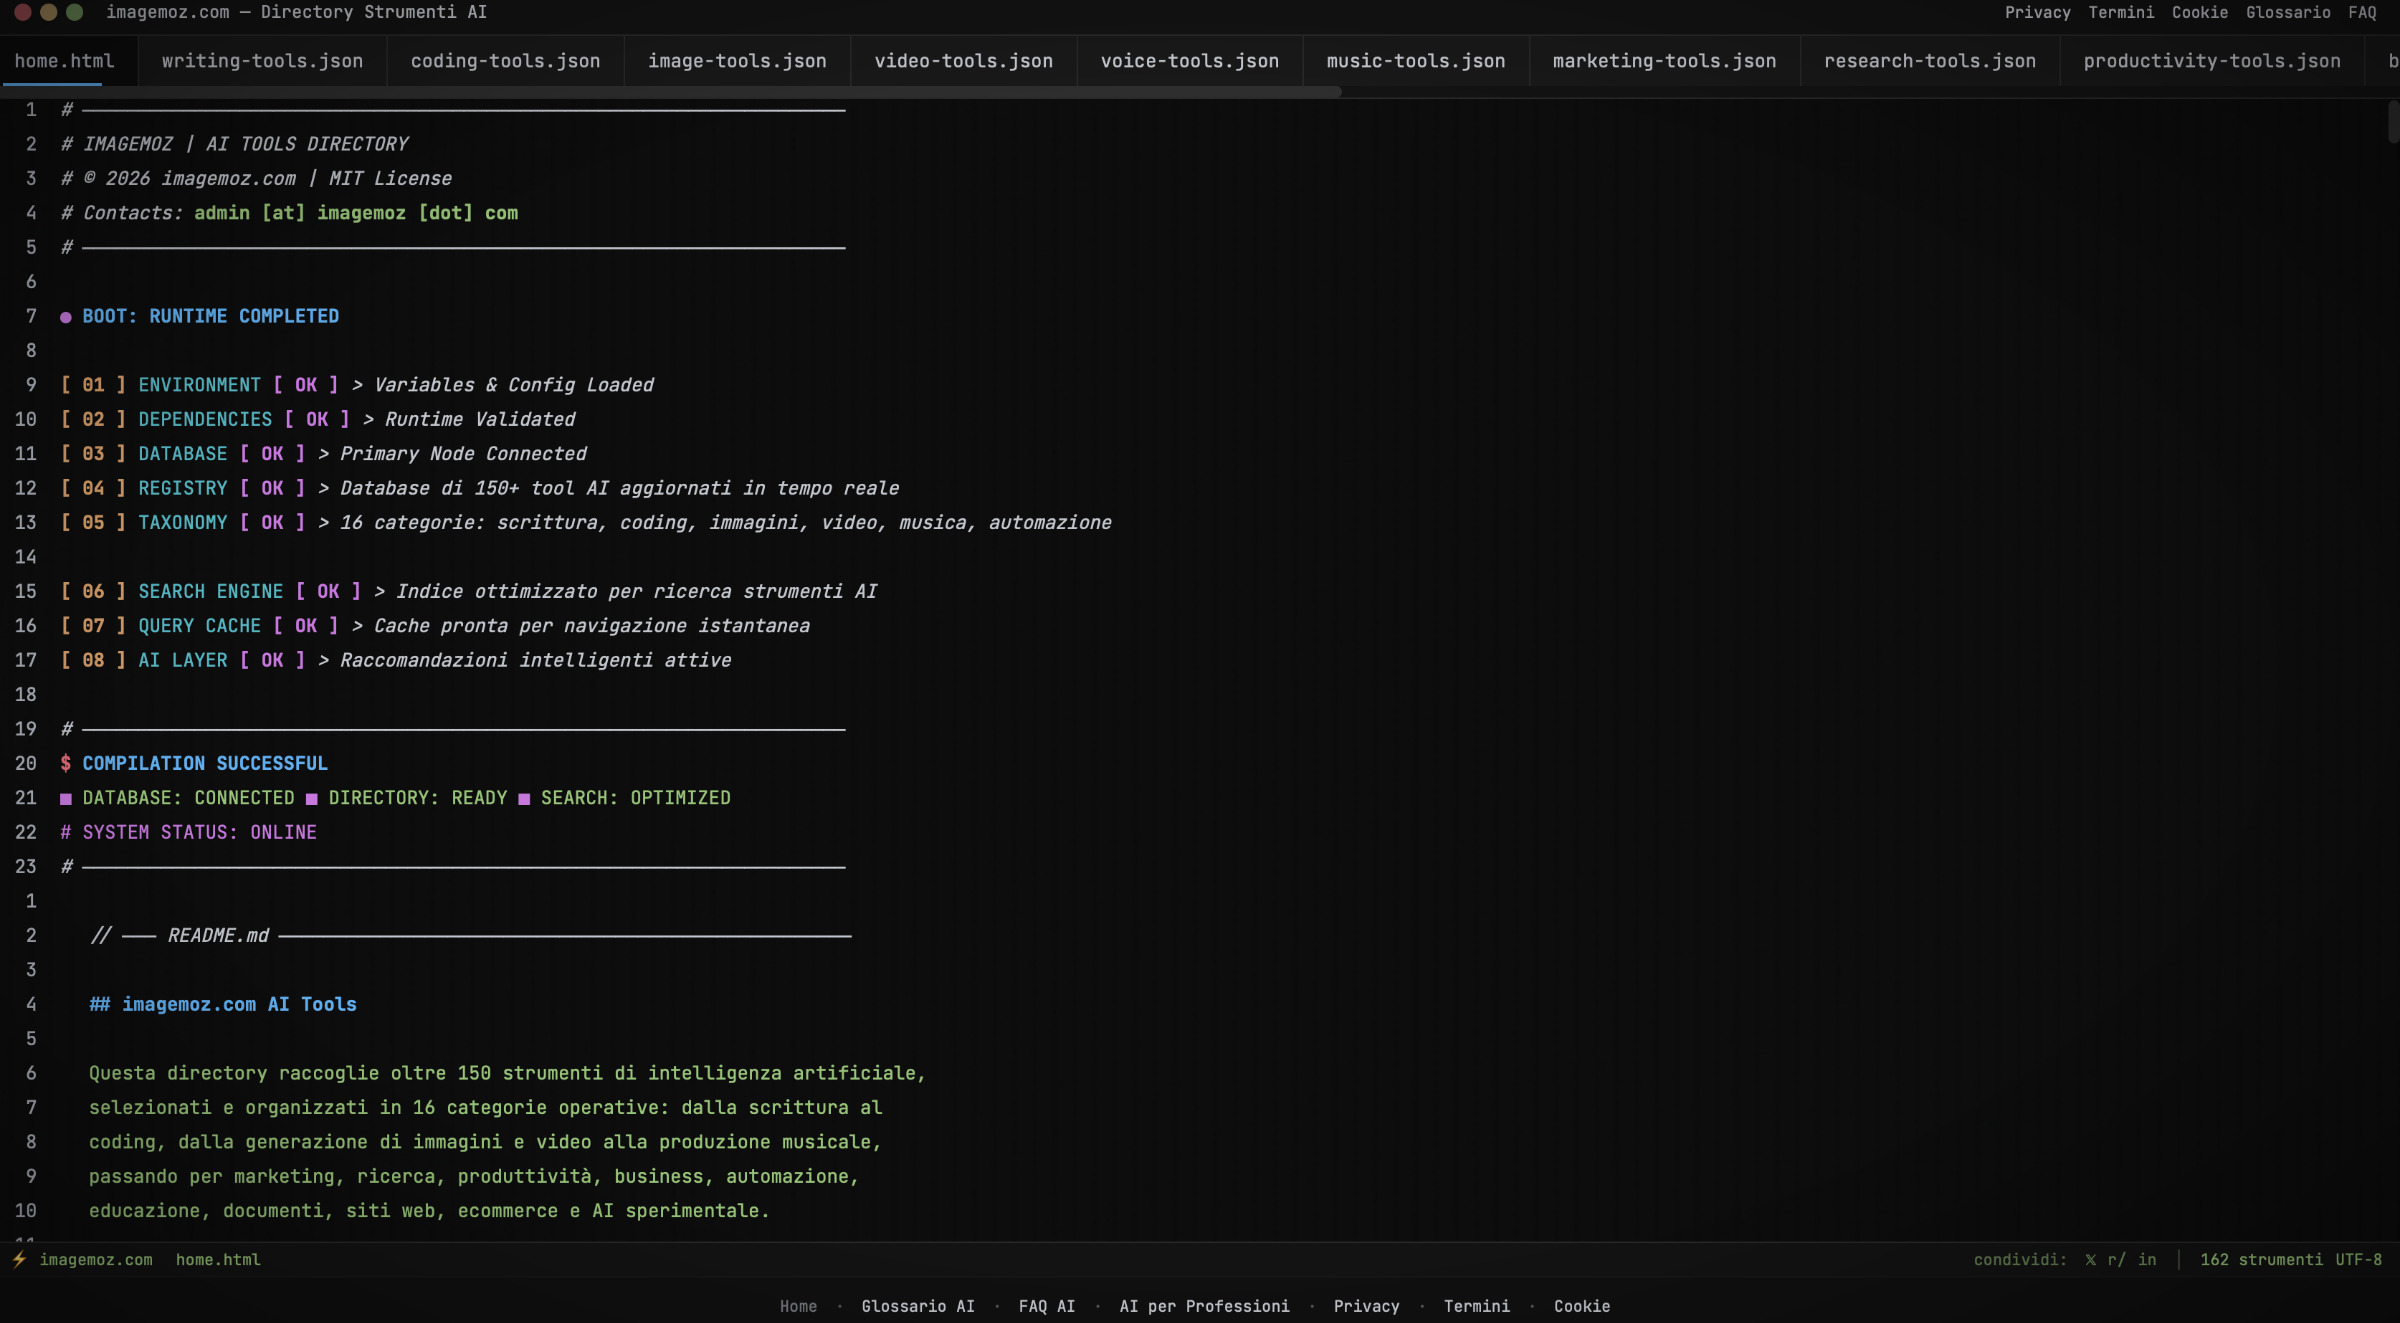2400x1323 pixels.
Task: Click the green window control dot
Action: coord(74,13)
